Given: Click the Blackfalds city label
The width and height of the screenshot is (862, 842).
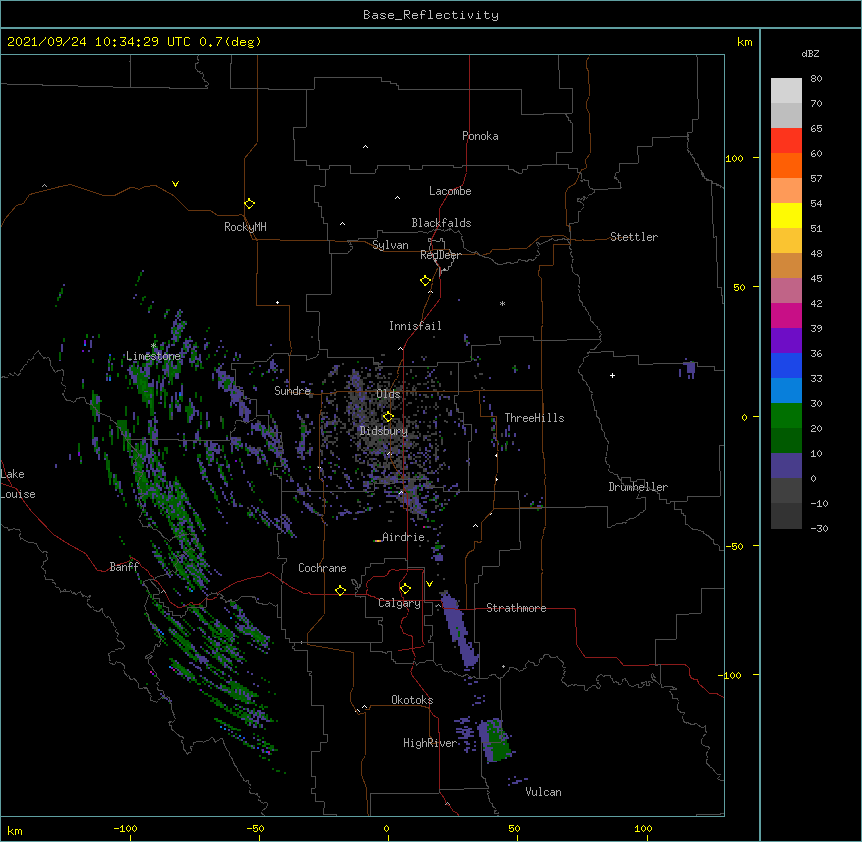Looking at the screenshot, I should click(x=441, y=223).
